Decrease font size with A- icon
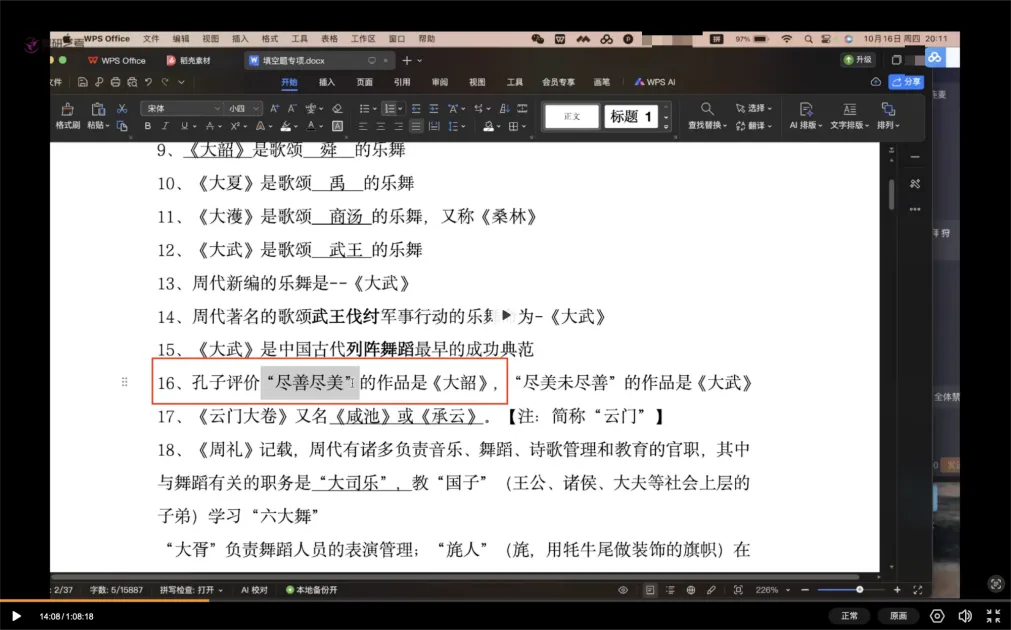This screenshot has width=1011, height=630. pyautogui.click(x=292, y=108)
